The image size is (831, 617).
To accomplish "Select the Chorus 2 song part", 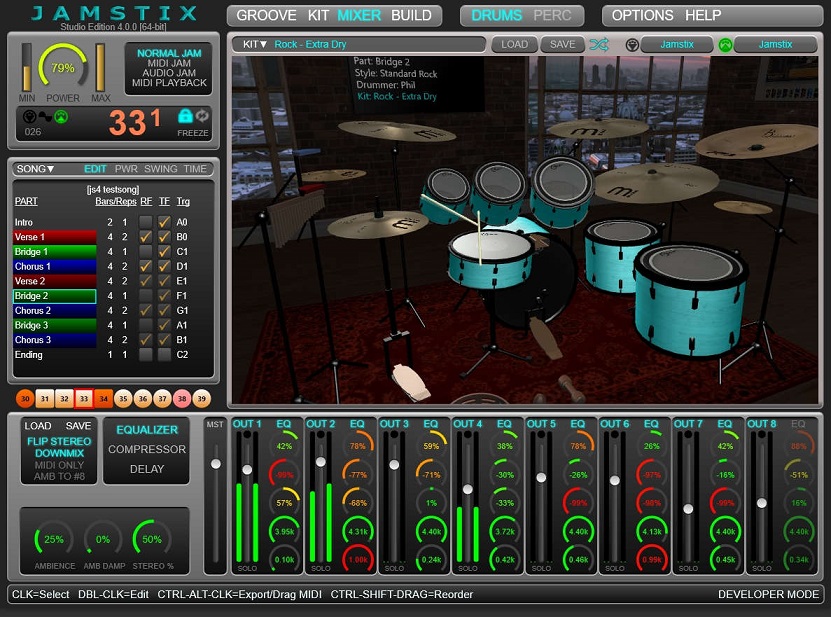I will tap(55, 310).
